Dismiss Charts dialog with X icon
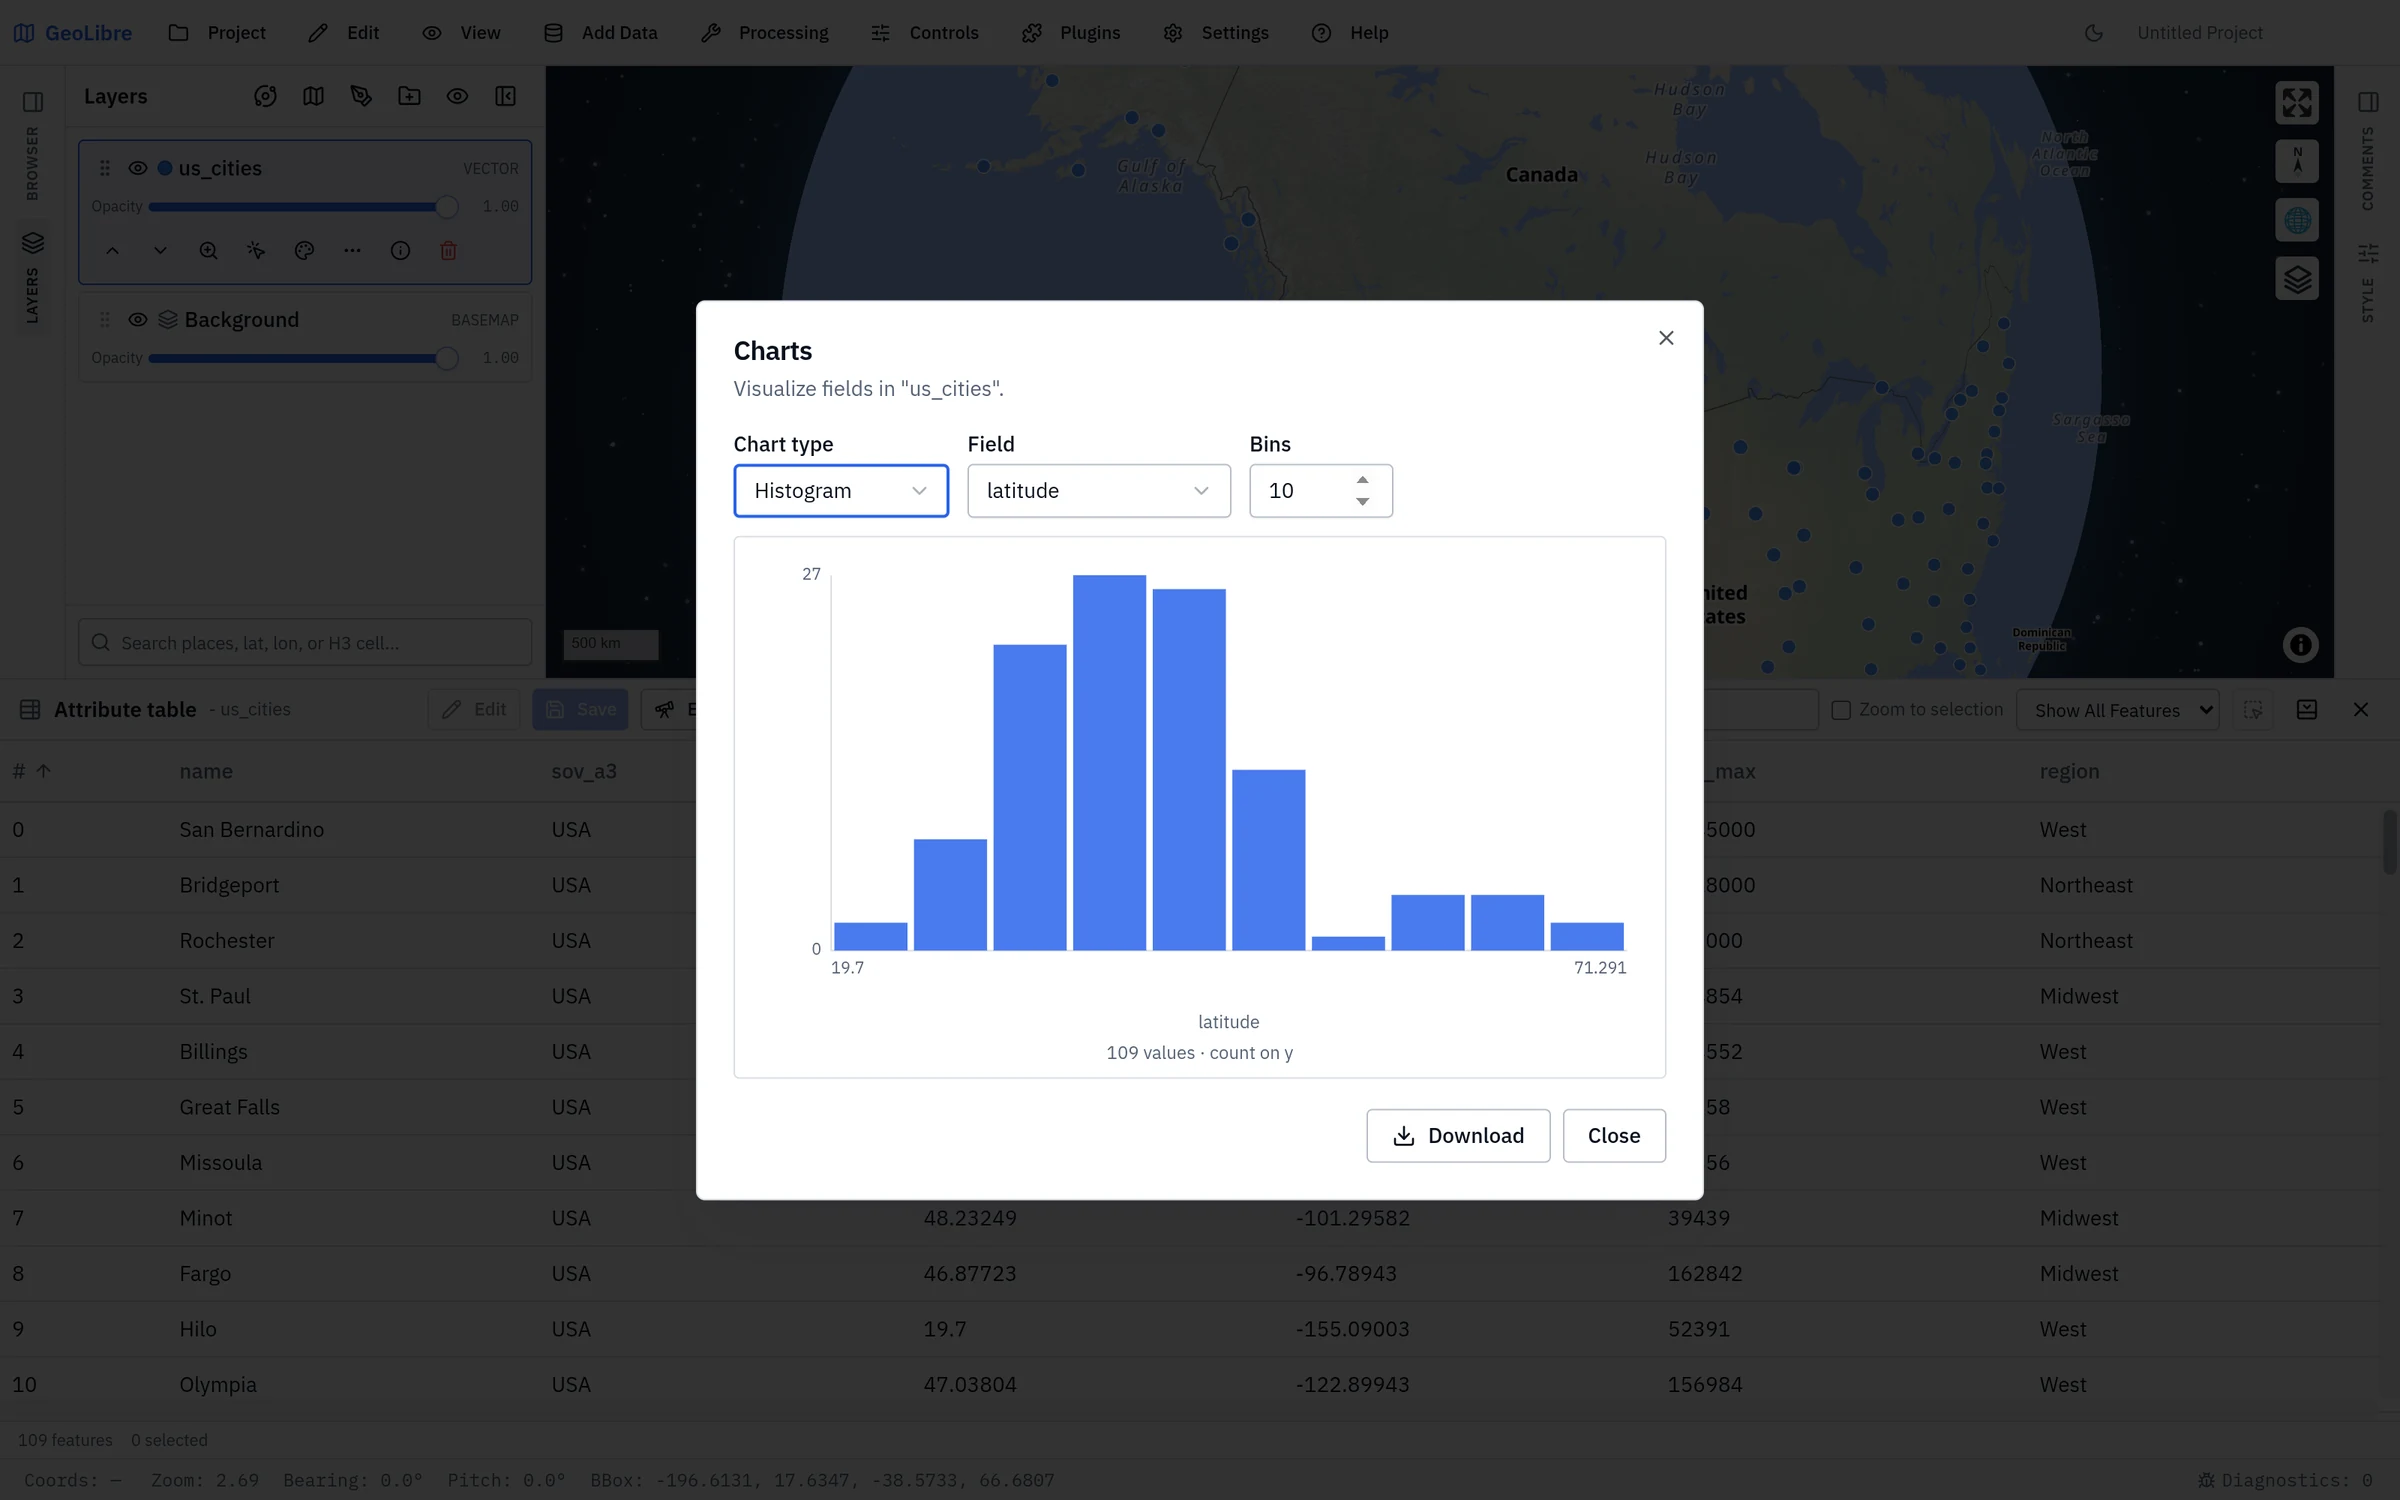The width and height of the screenshot is (2400, 1500). [1666, 338]
